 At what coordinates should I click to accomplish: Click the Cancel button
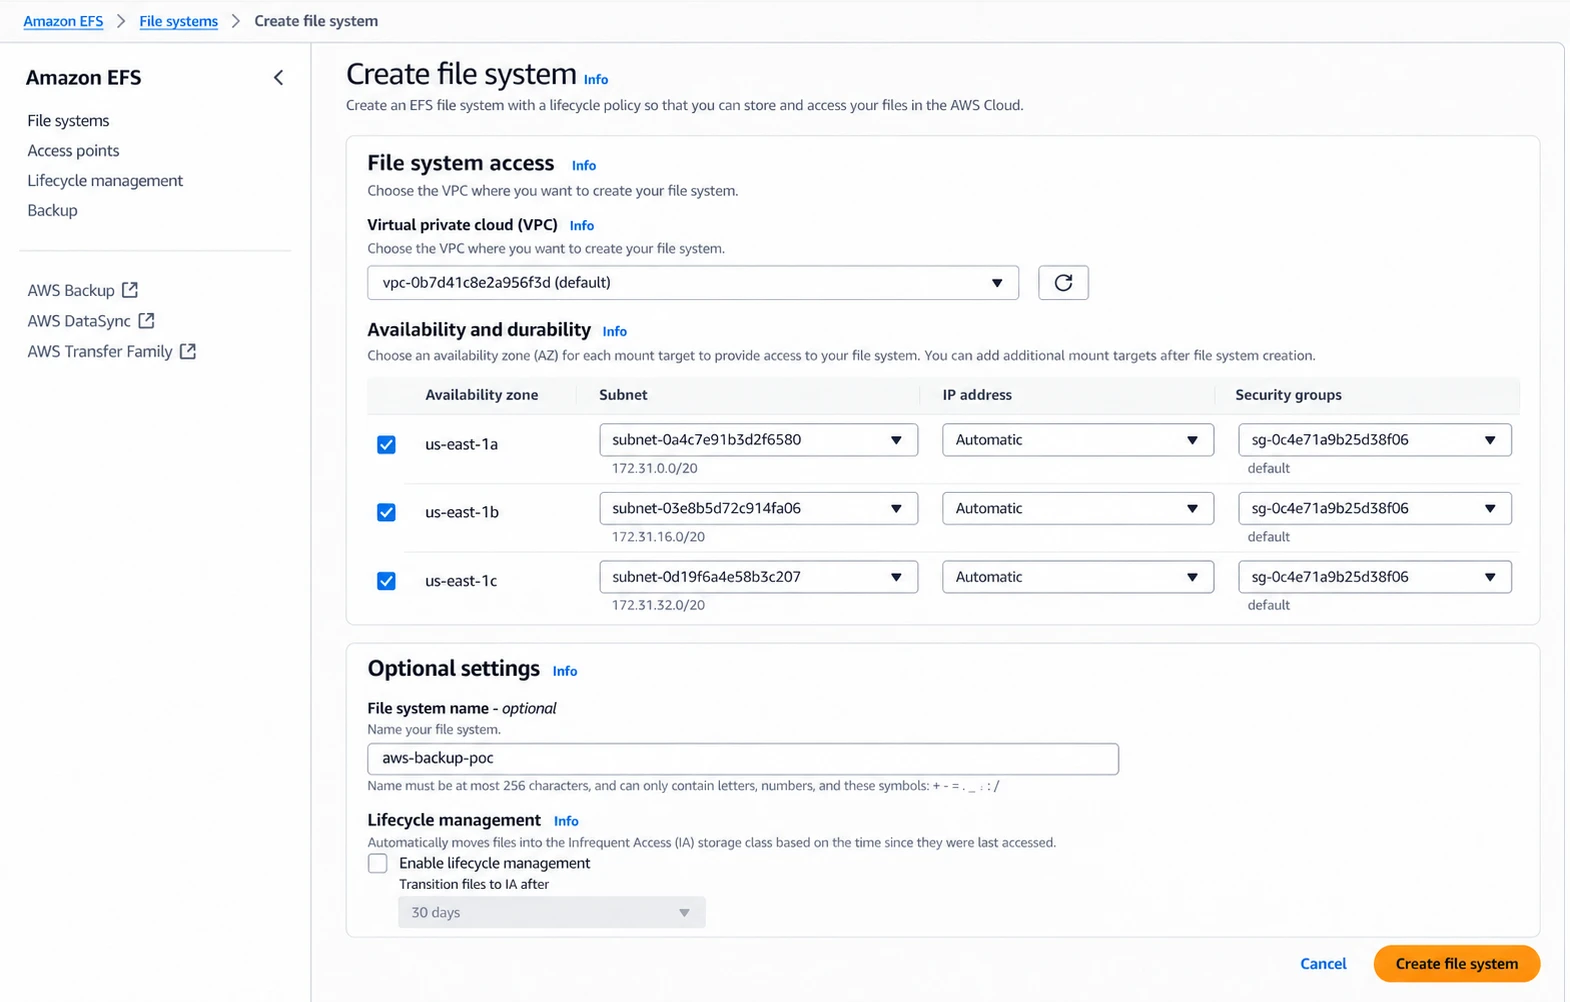tap(1323, 964)
